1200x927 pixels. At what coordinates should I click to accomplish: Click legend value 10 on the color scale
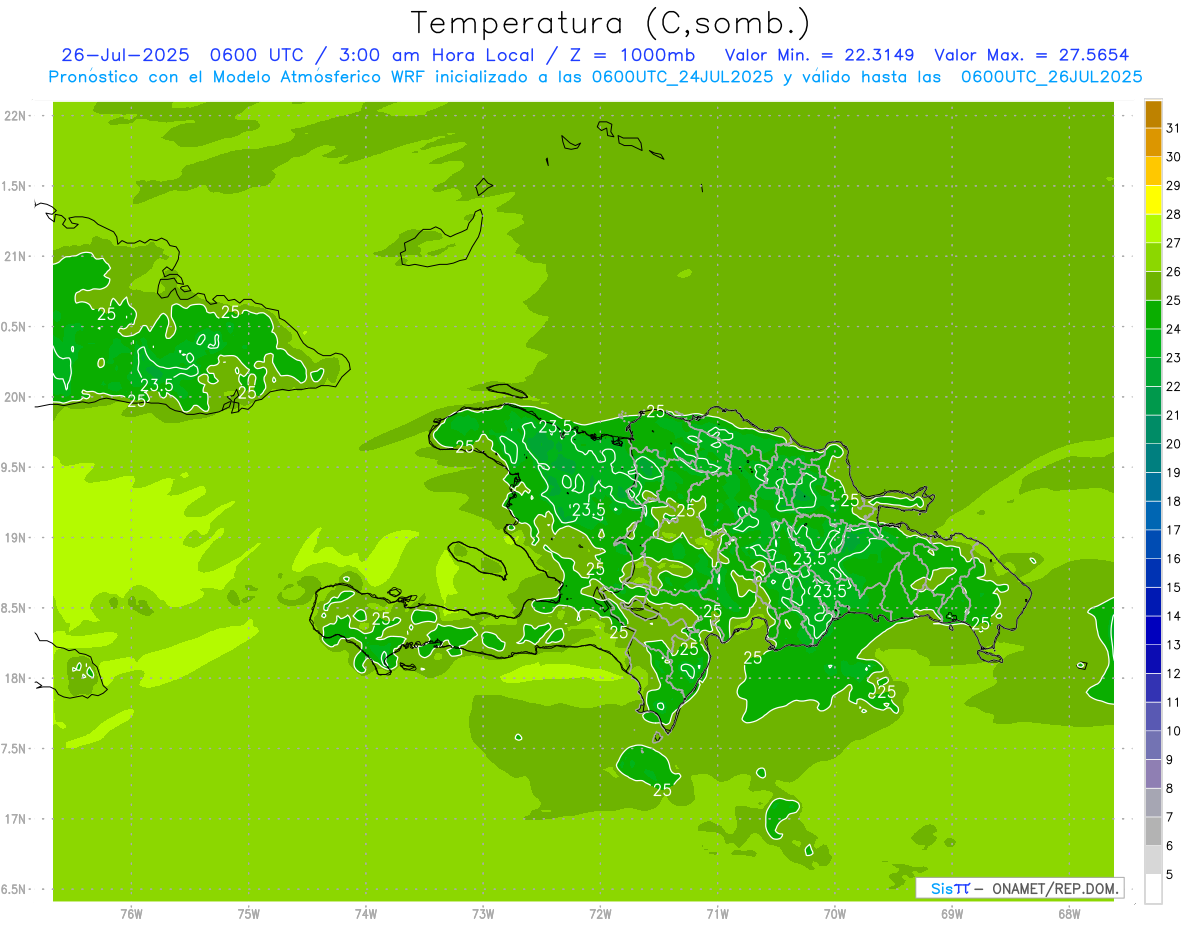[1174, 731]
